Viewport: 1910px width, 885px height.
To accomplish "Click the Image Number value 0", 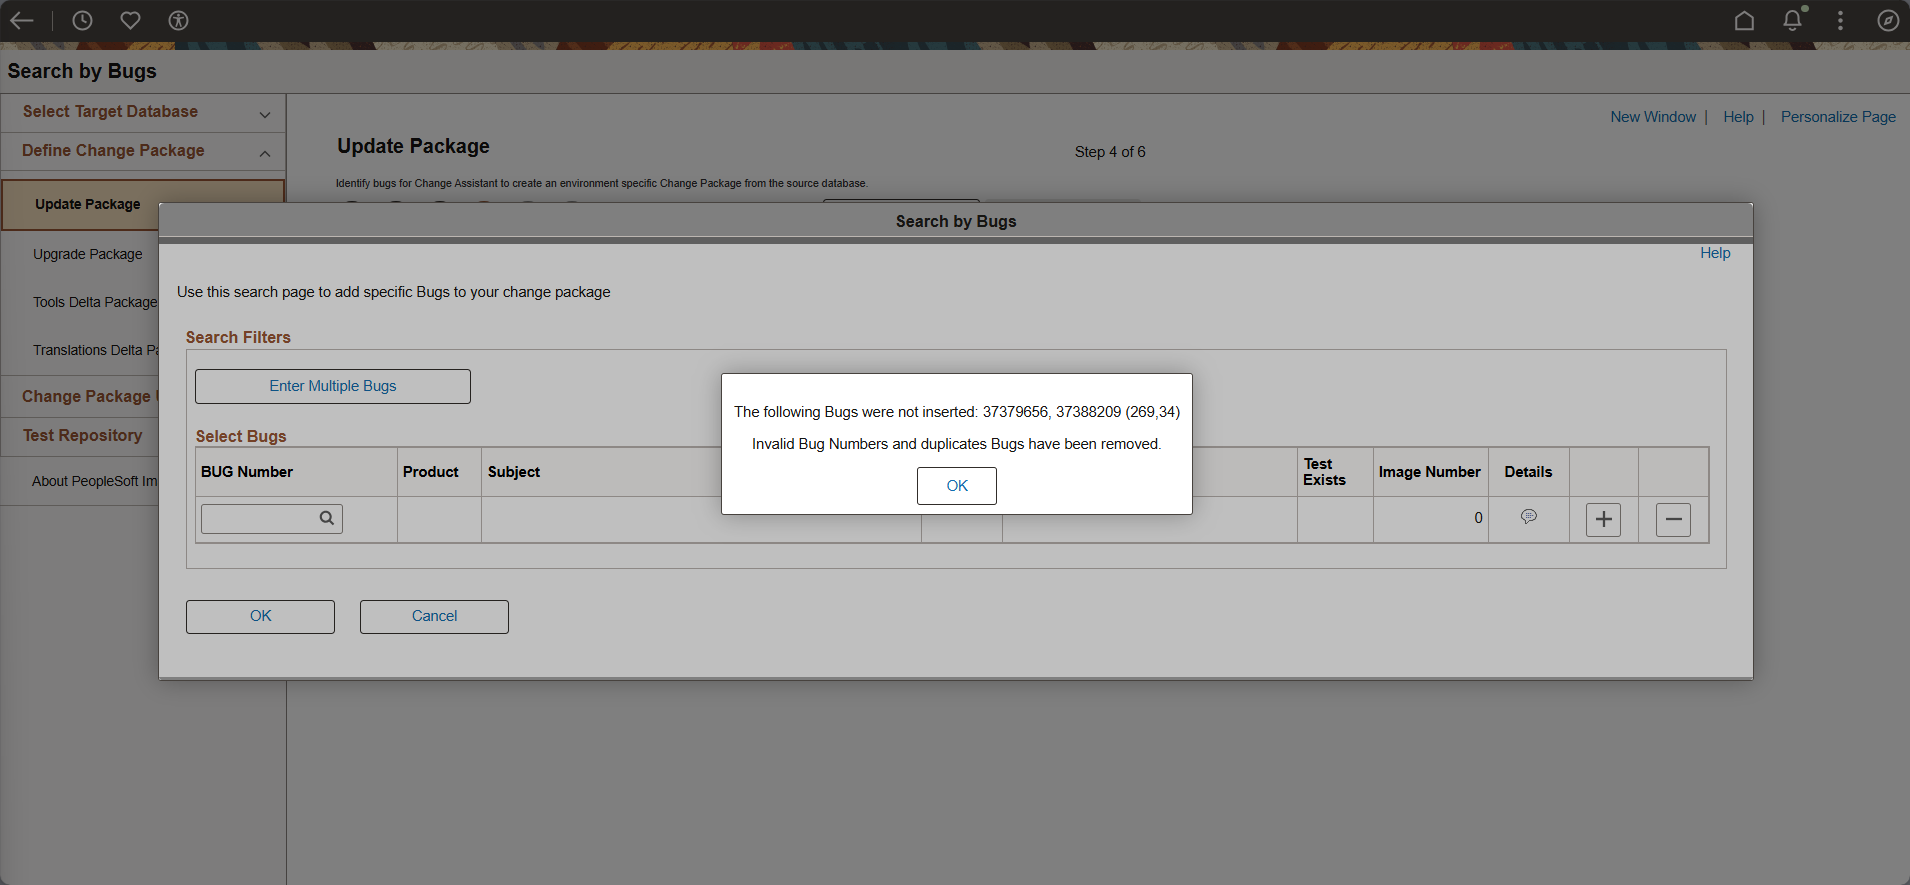I will tap(1478, 518).
